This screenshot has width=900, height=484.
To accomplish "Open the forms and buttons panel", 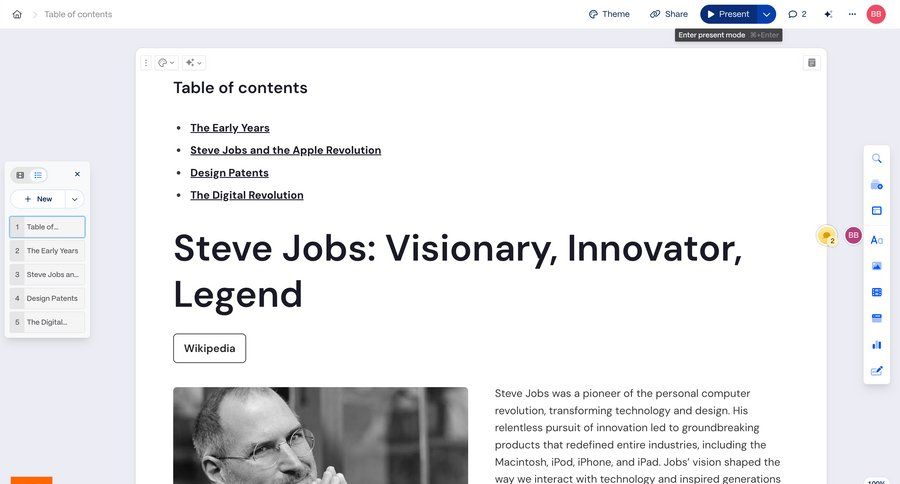I will point(877,318).
